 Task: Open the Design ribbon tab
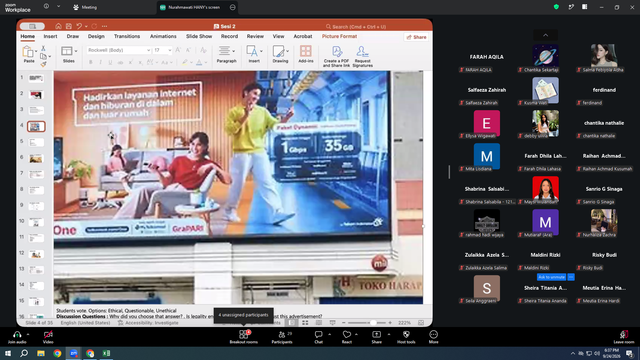(96, 36)
